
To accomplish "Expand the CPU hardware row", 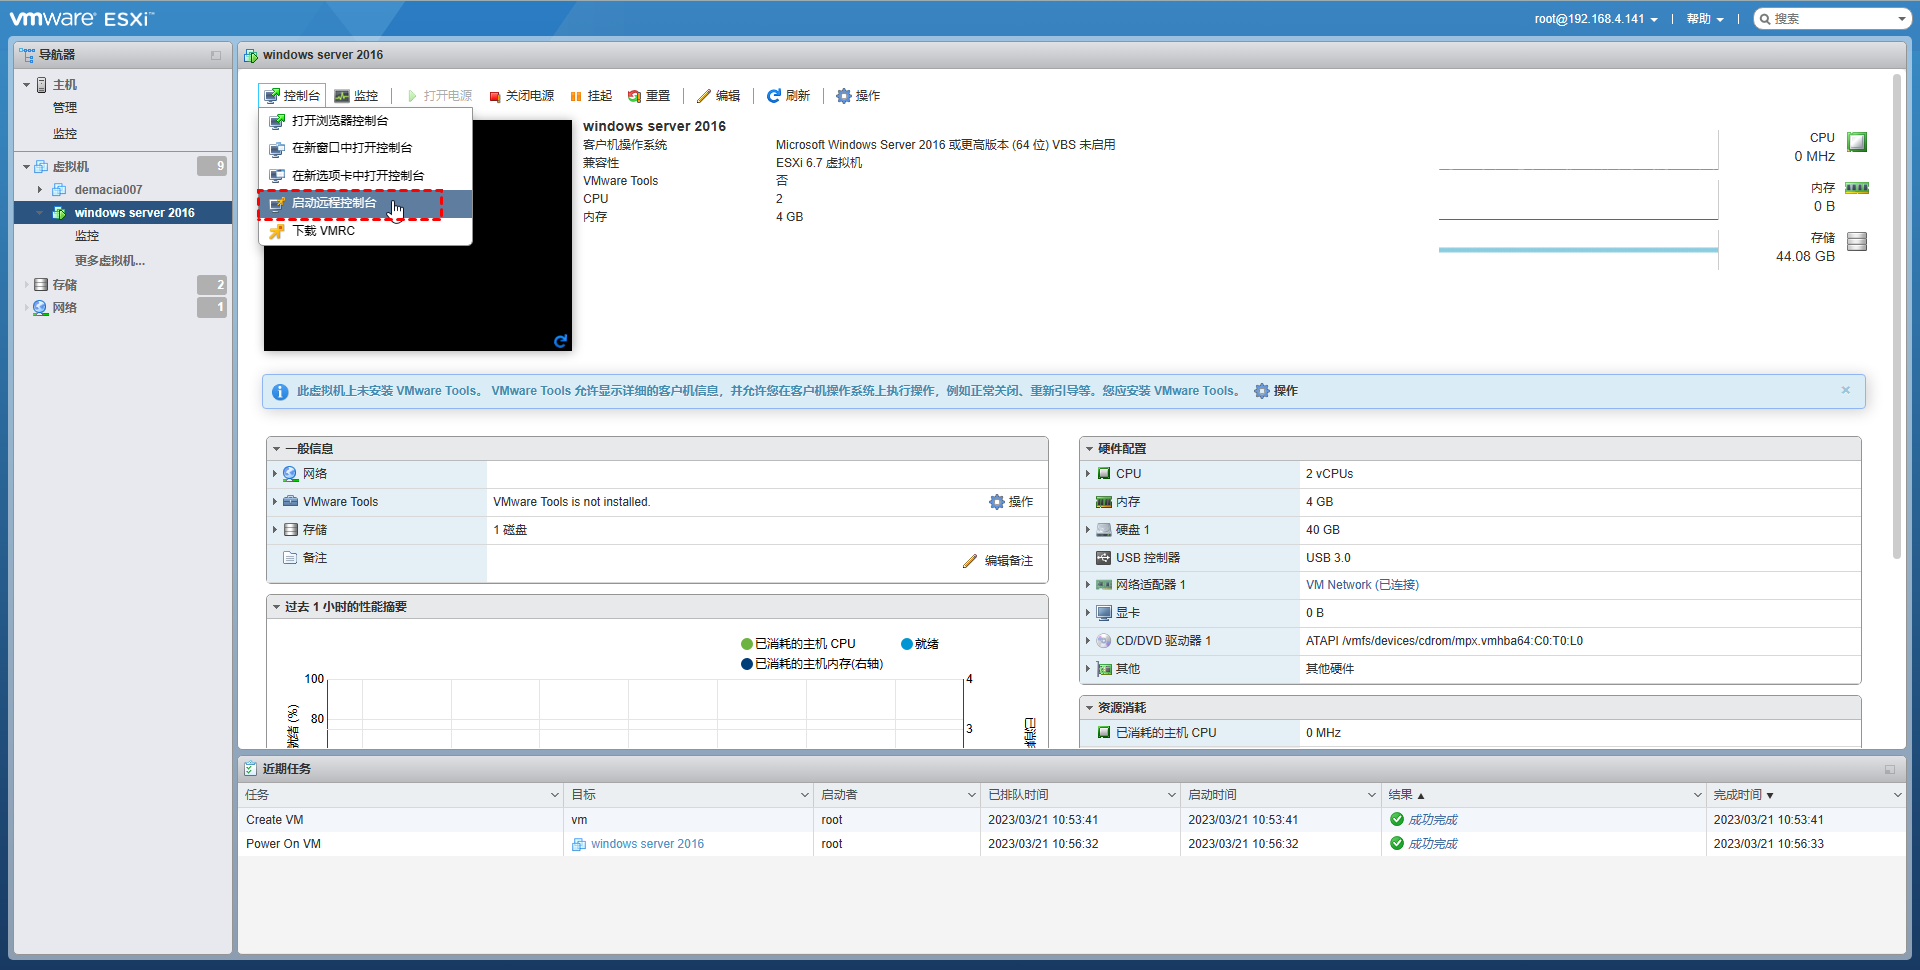I will [1088, 474].
